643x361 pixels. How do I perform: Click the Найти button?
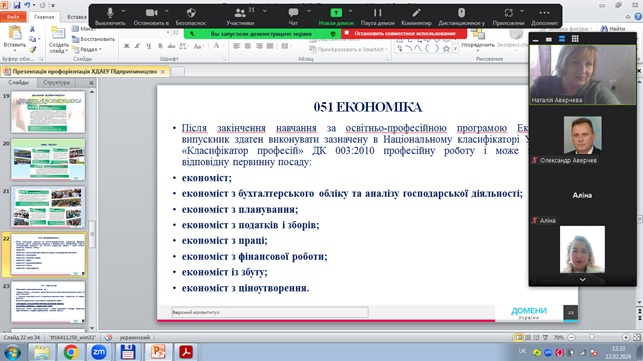pyautogui.click(x=613, y=28)
